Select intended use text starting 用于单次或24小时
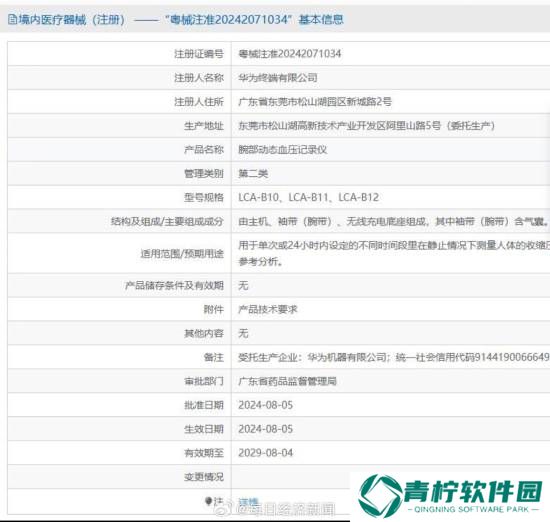Viewport: 550px width, 522px height. click(394, 253)
